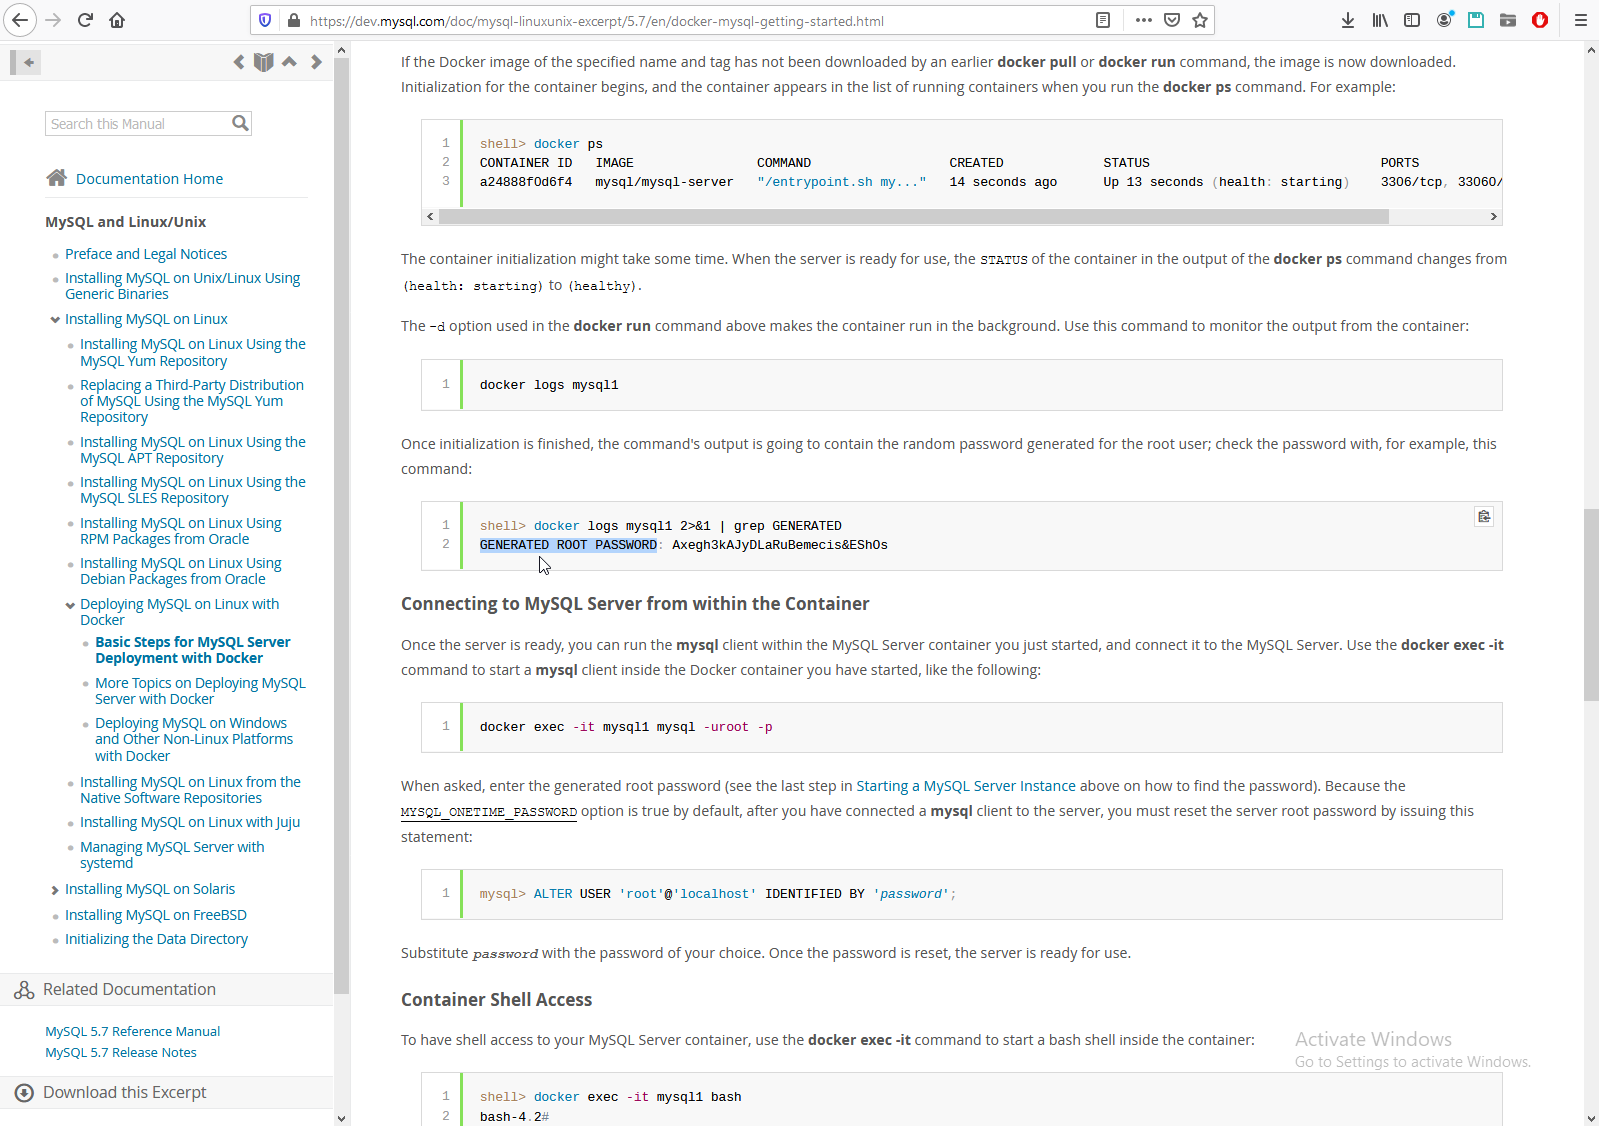The image size is (1599, 1126).
Task: Click the browser Forward arrow
Action: pyautogui.click(x=53, y=20)
